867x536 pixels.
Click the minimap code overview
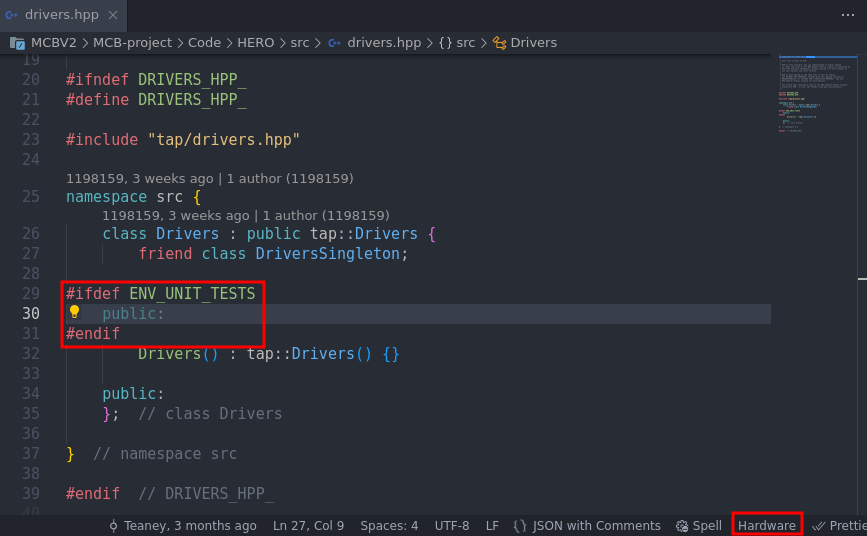tap(816, 100)
